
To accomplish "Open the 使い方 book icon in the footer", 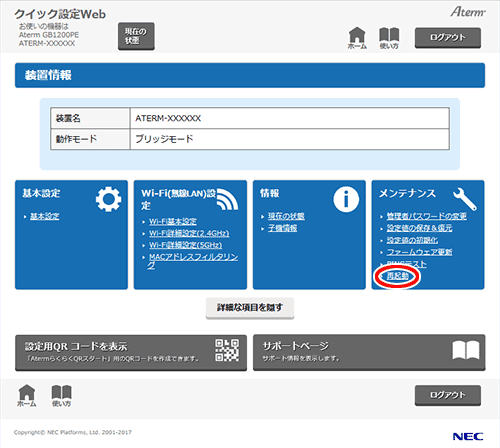I will [61, 395].
